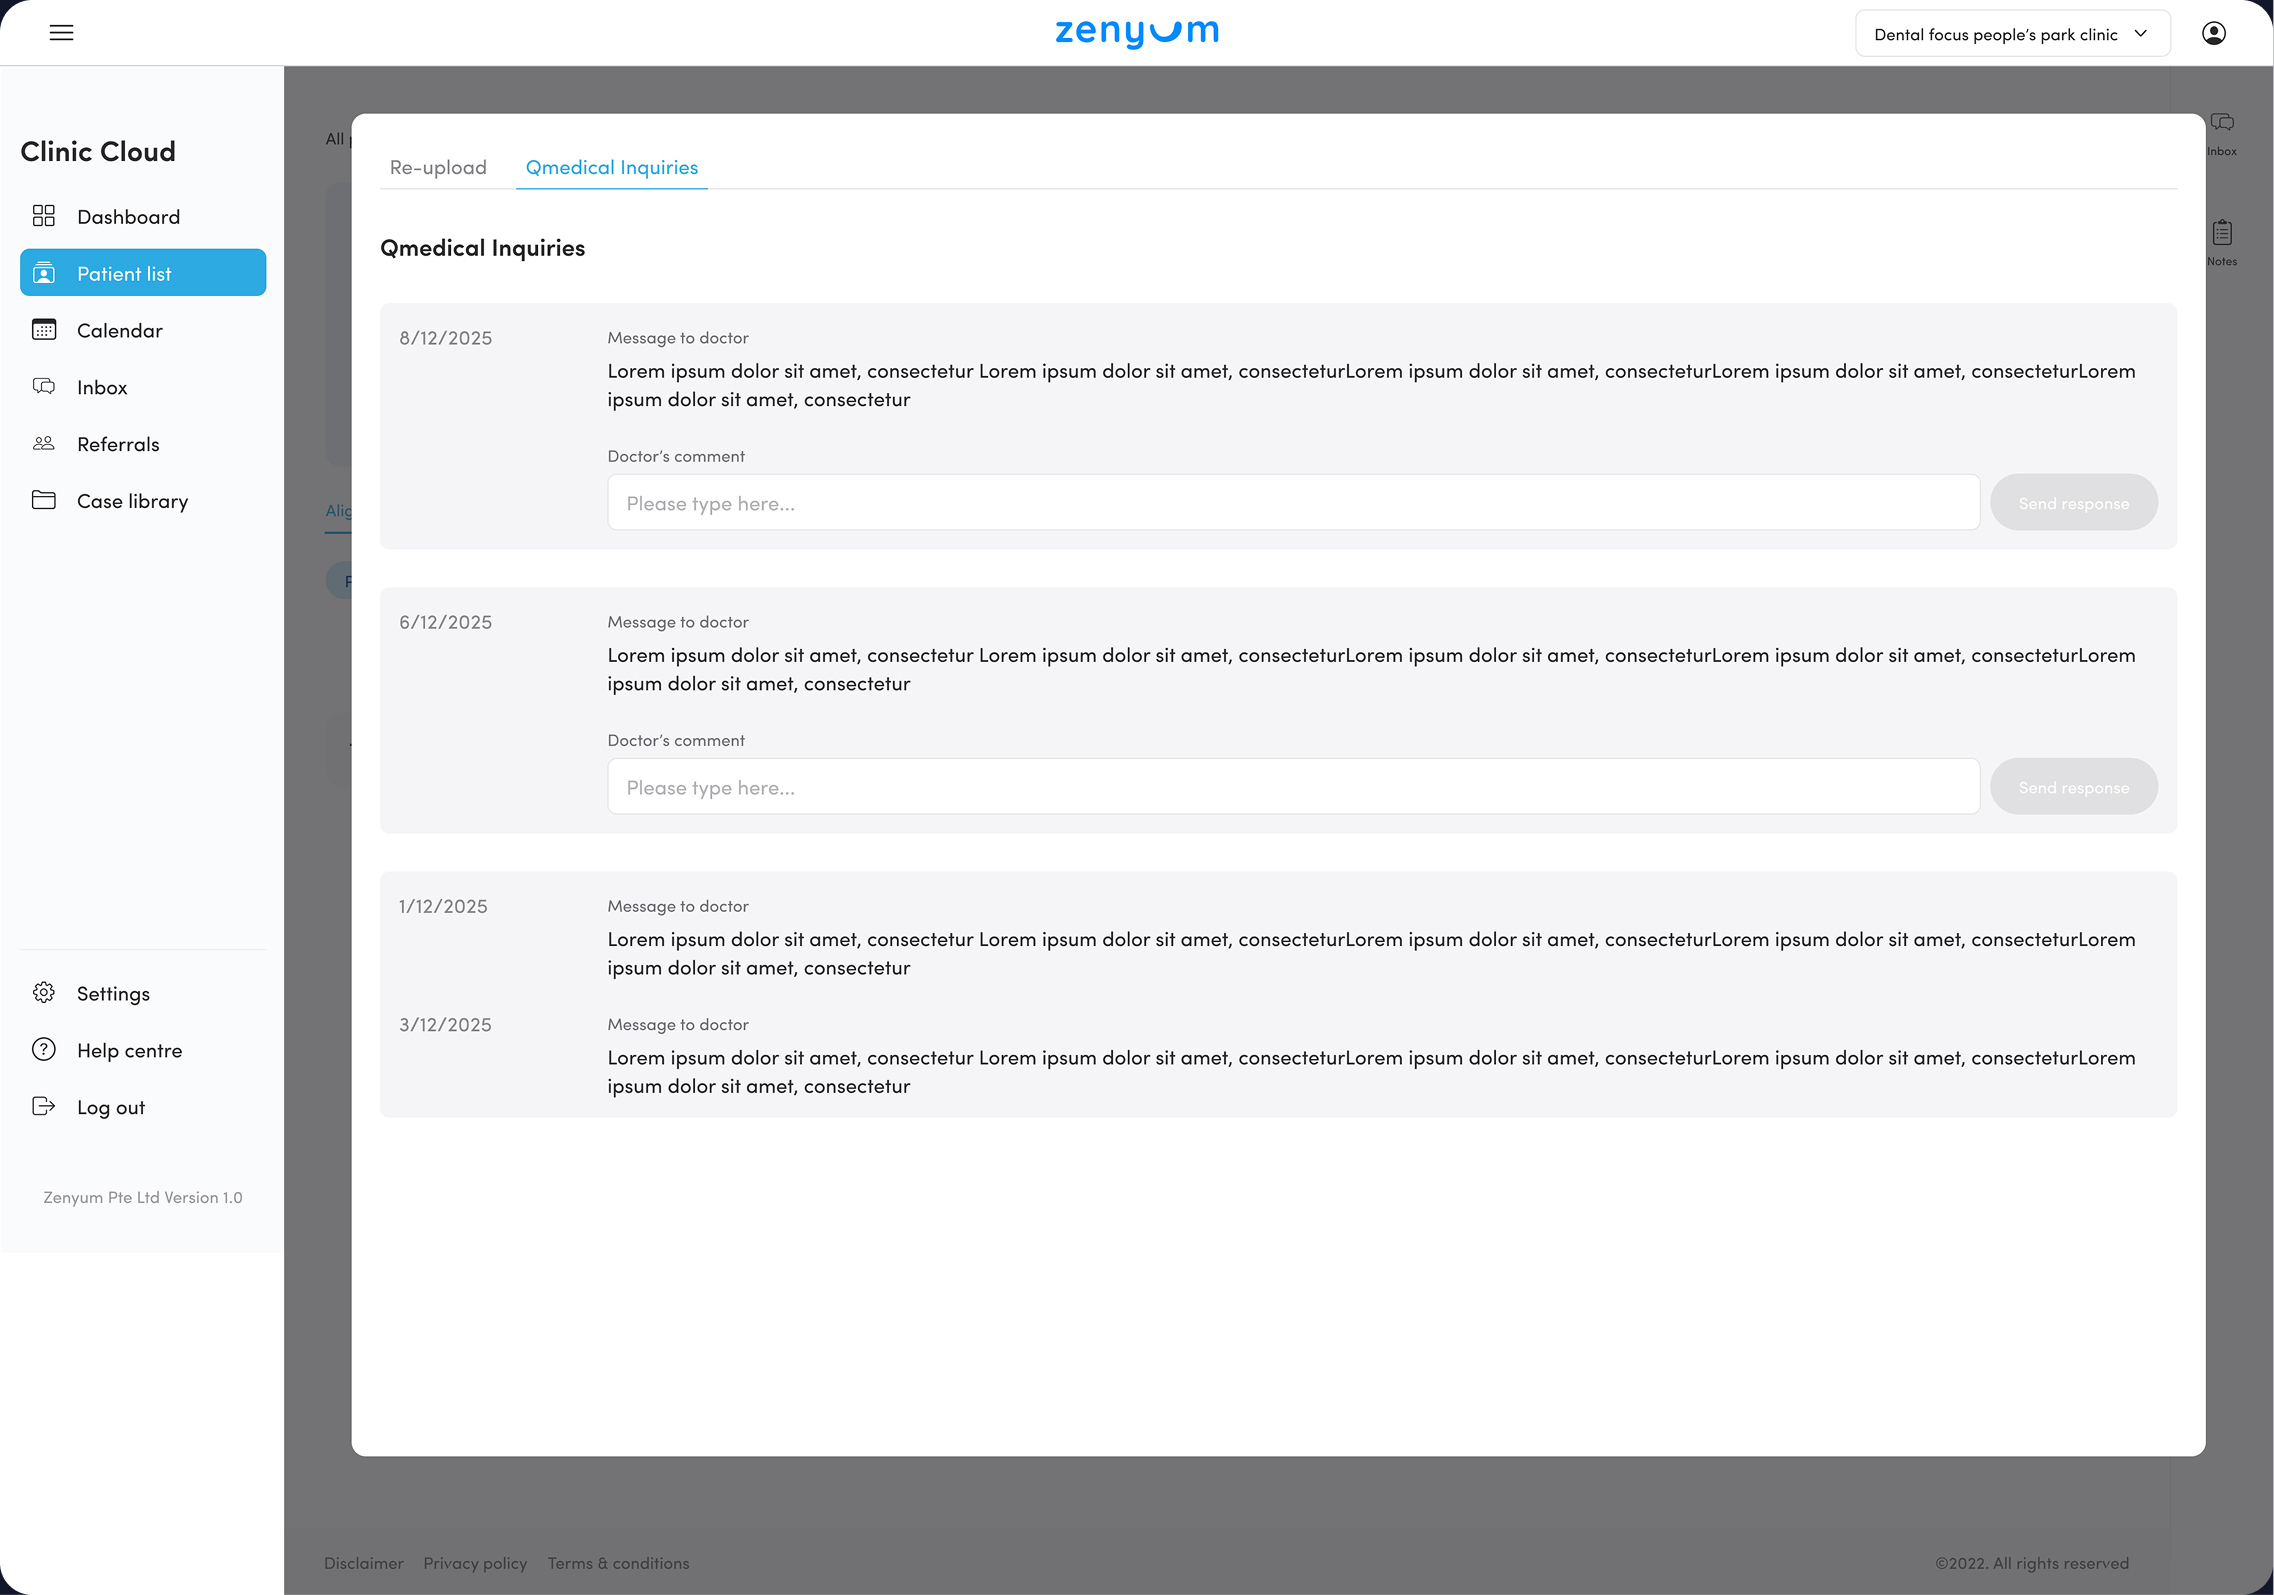Click Send response for 8/12/2025 inquiry

pos(2072,503)
